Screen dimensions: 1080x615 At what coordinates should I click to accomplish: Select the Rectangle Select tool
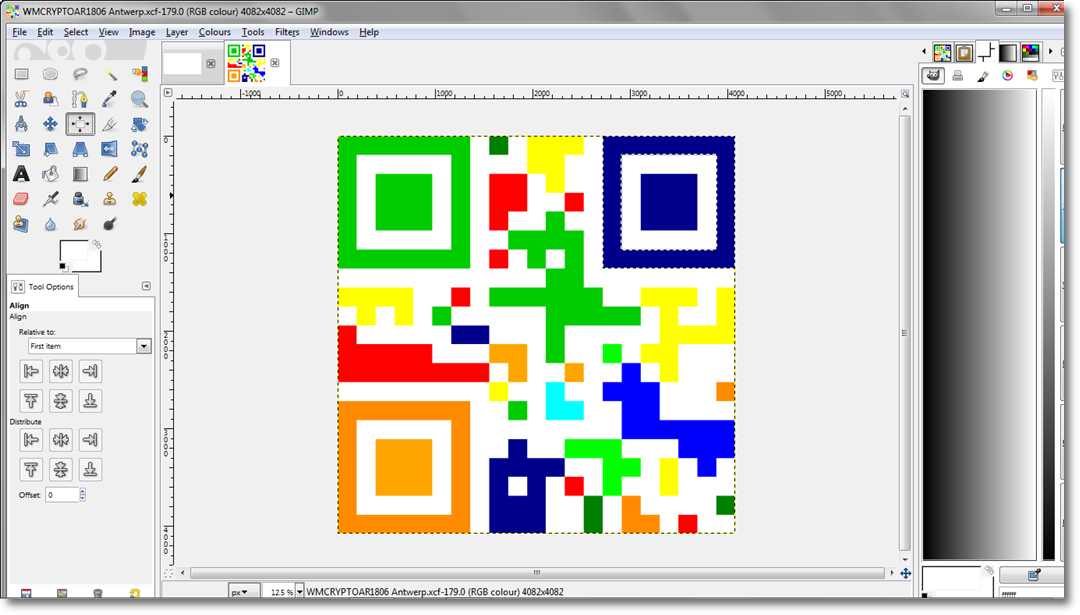coord(21,74)
